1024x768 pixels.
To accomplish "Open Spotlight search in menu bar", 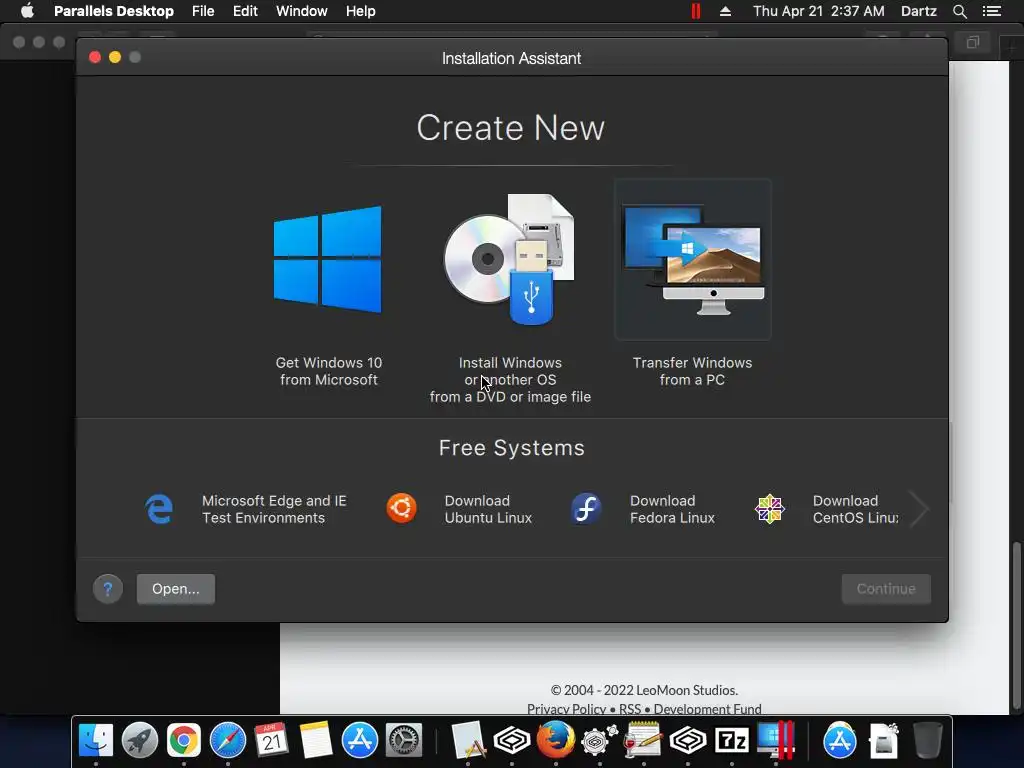I will 960,11.
